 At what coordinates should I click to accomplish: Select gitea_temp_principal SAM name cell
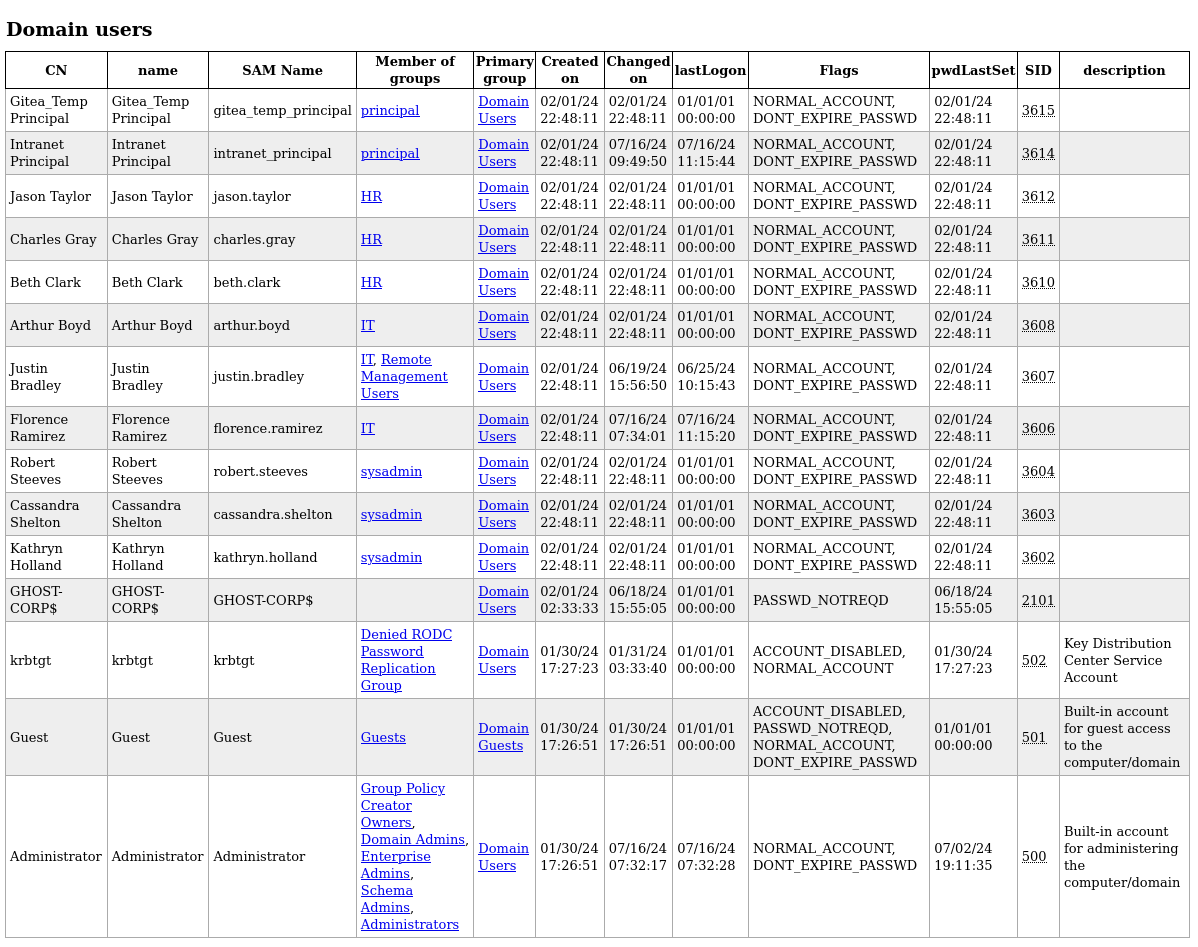[x=282, y=110]
